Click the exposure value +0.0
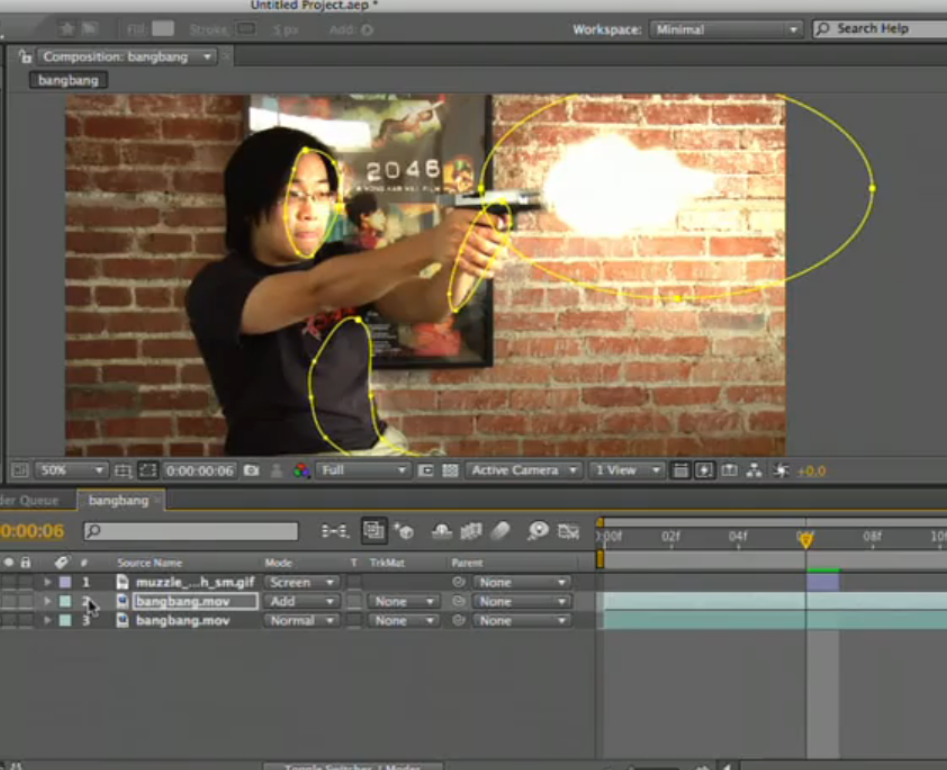This screenshot has height=770, width=947. click(811, 471)
